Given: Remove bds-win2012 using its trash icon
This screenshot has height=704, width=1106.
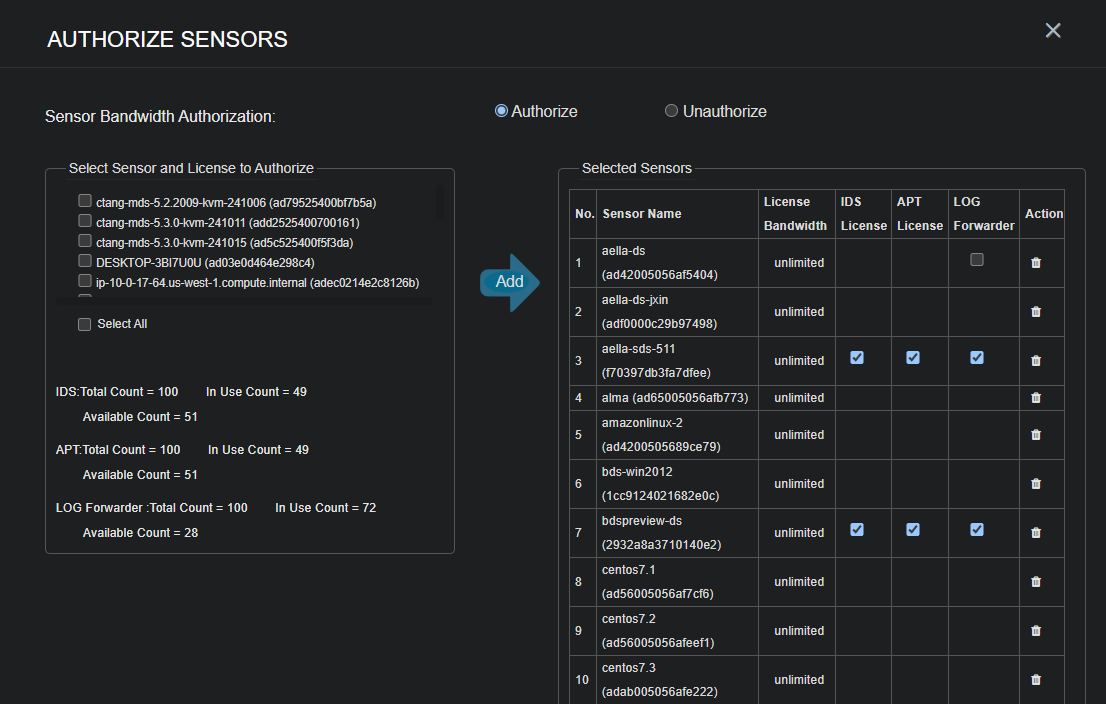Looking at the screenshot, I should pos(1036,483).
